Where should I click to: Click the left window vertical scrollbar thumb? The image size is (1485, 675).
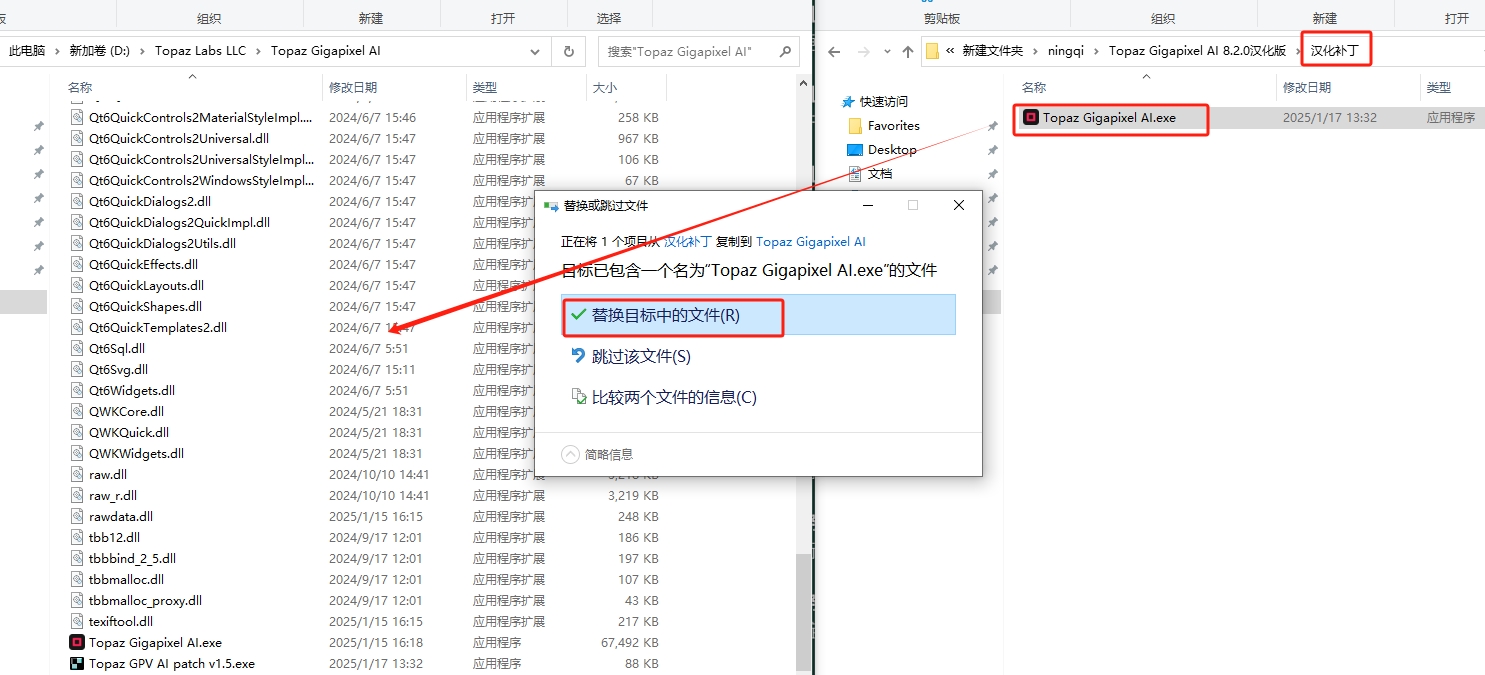tap(803, 613)
